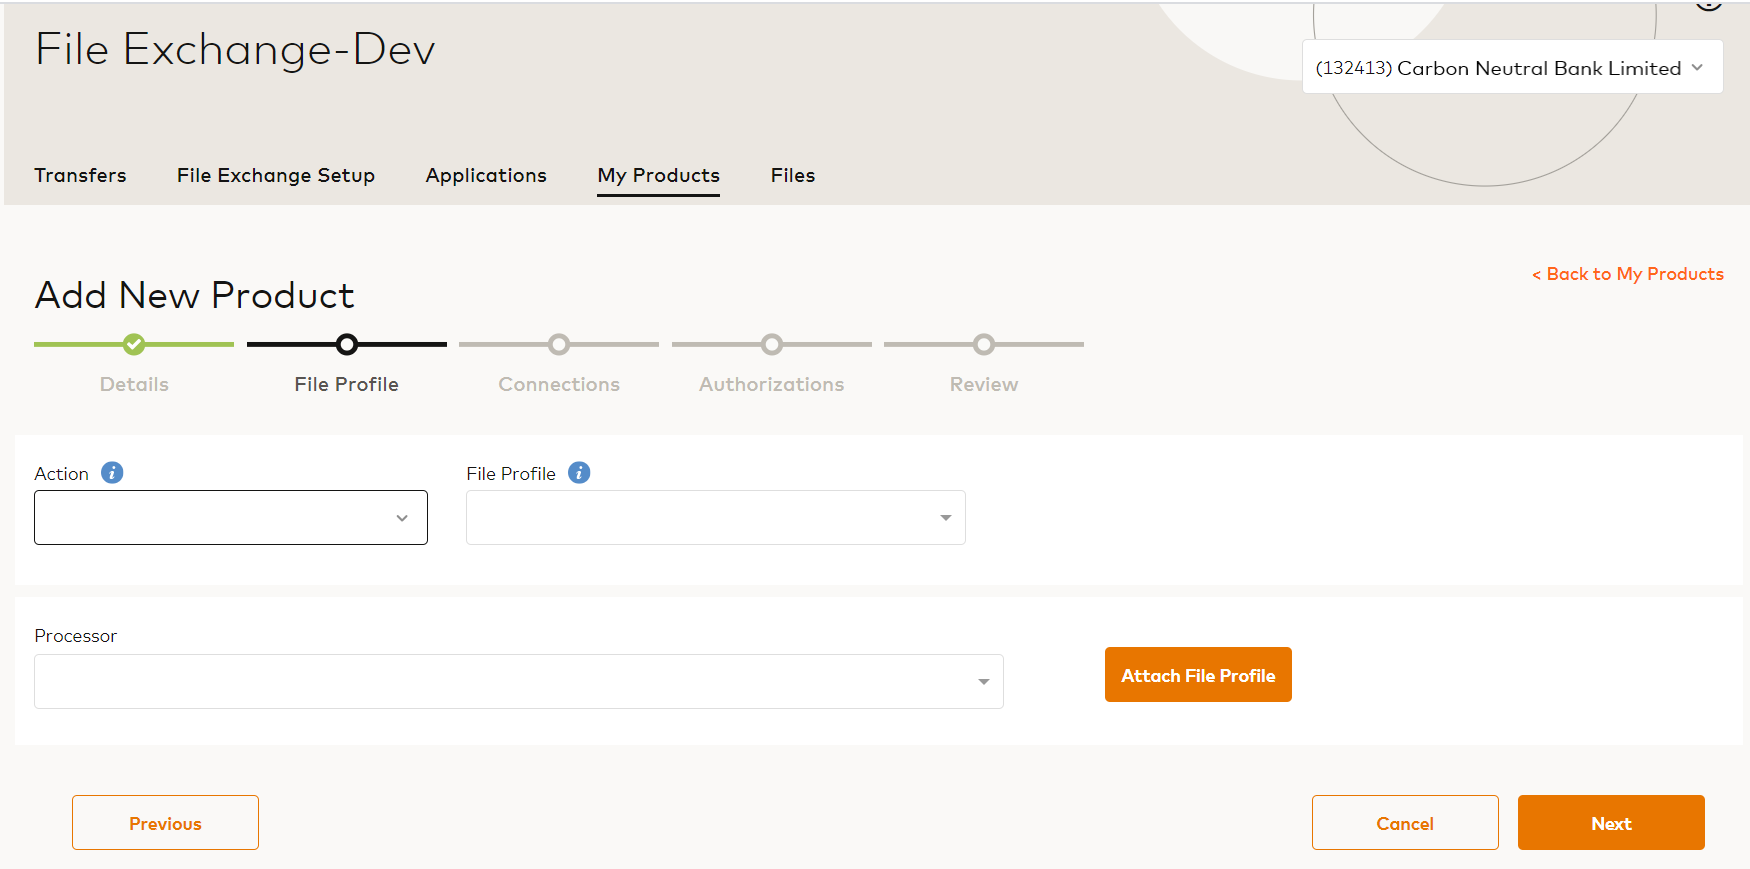Click the Authorizations step marker
The height and width of the screenshot is (869, 1750).
pos(771,344)
